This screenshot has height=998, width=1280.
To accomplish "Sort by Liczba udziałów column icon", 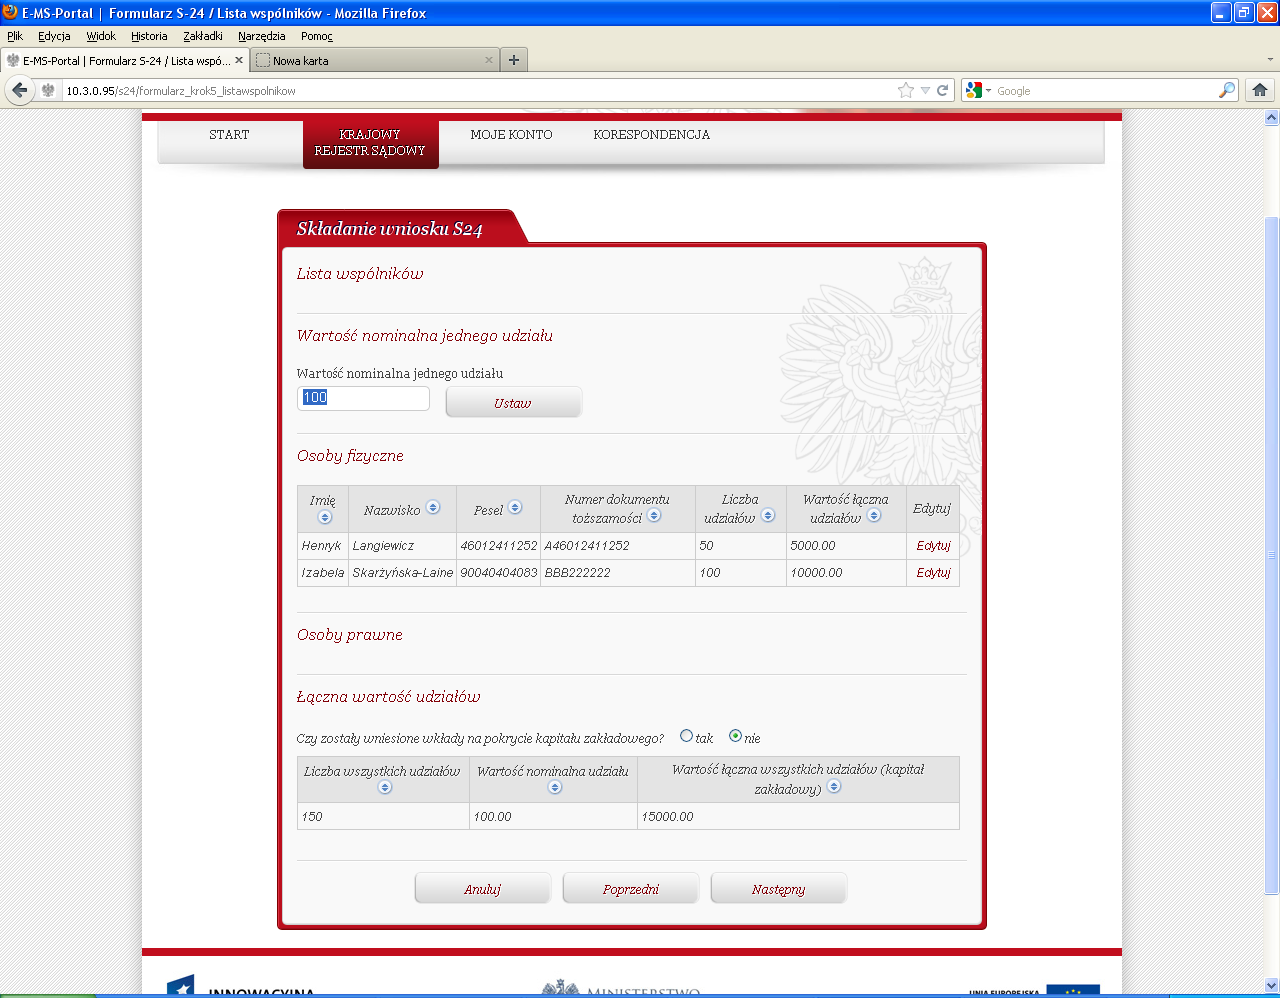I will (768, 515).
